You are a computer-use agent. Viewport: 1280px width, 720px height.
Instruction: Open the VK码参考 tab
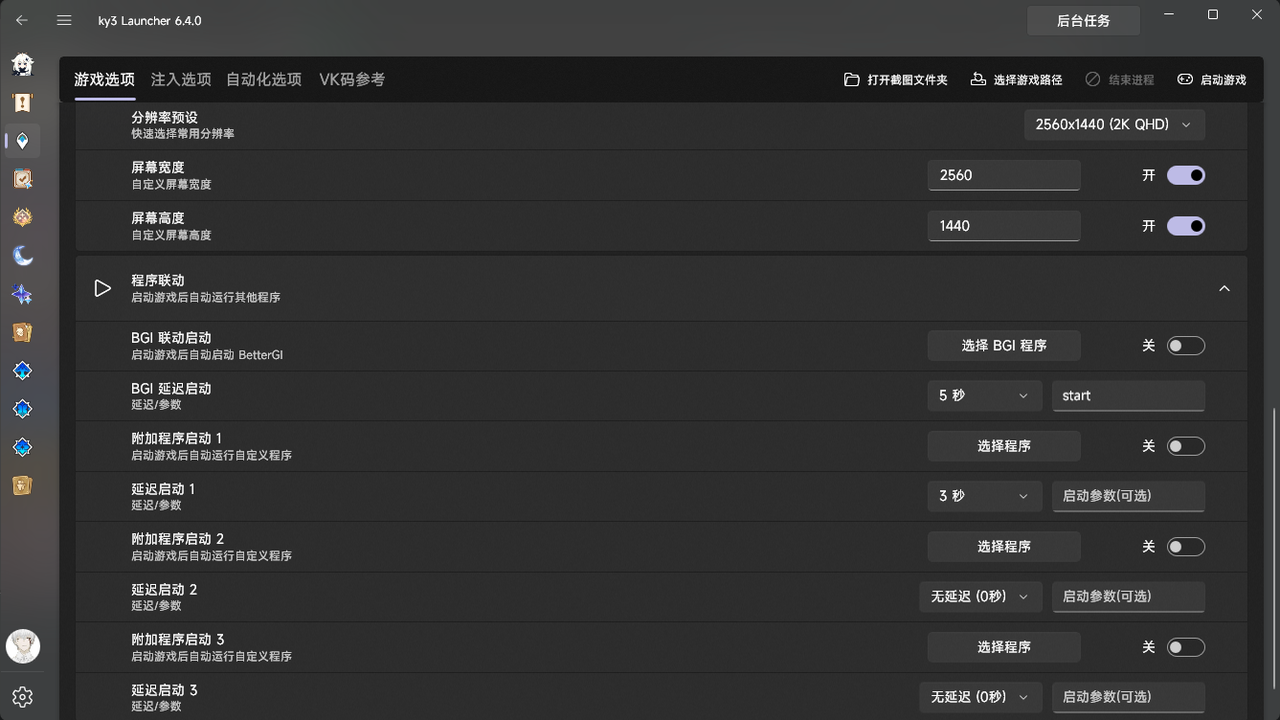tap(352, 80)
